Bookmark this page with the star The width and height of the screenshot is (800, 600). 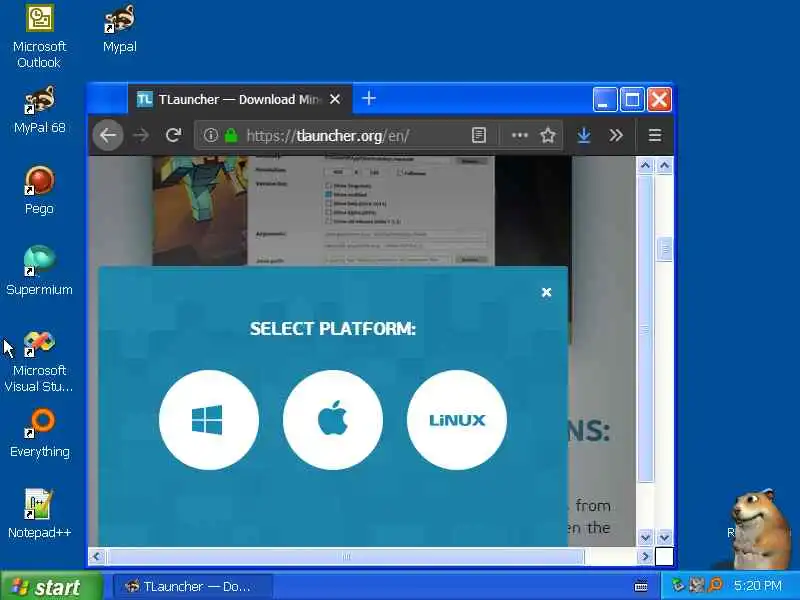(548, 135)
